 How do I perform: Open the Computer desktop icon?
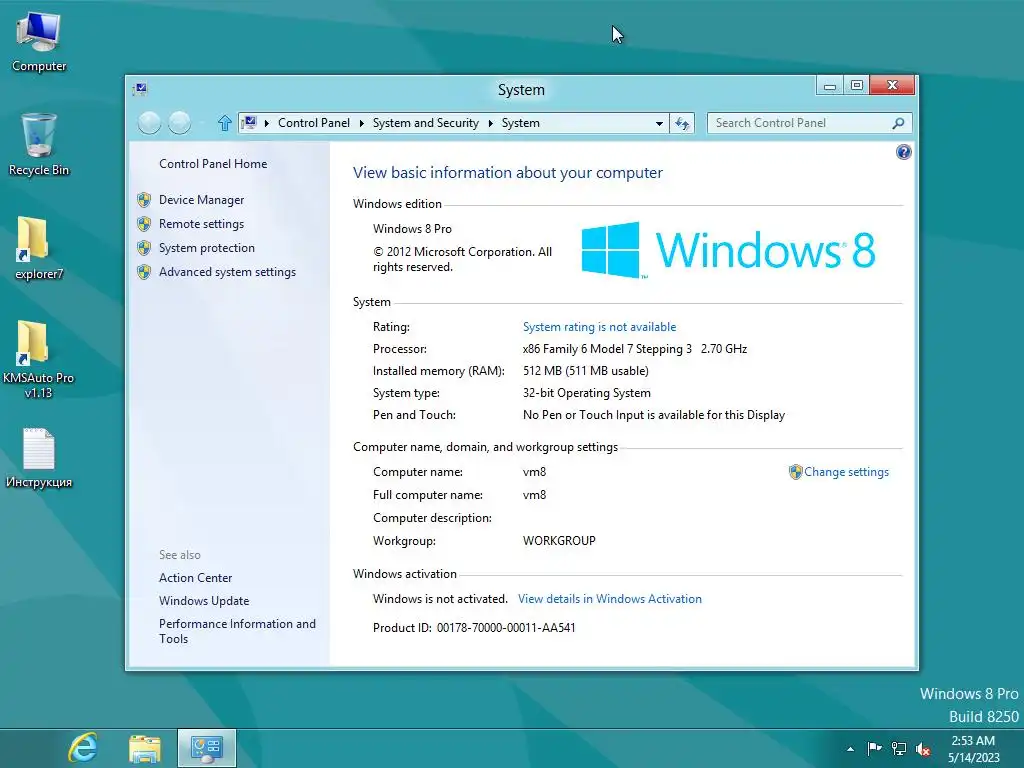[x=39, y=42]
